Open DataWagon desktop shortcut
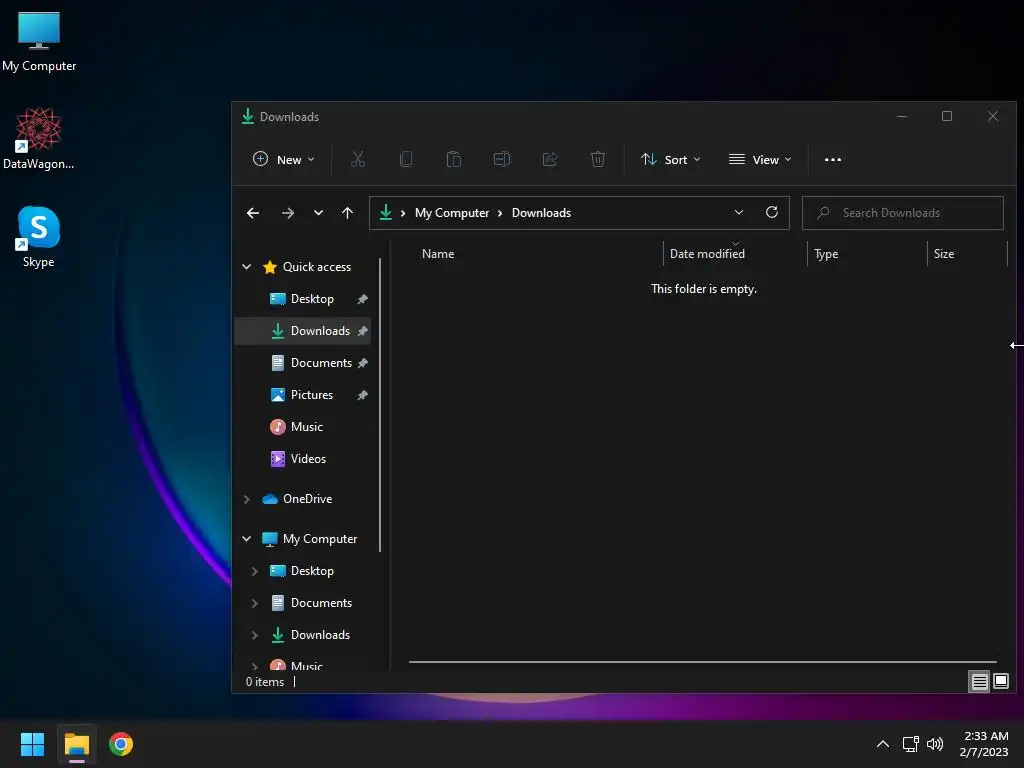The image size is (1024, 768). tap(39, 138)
